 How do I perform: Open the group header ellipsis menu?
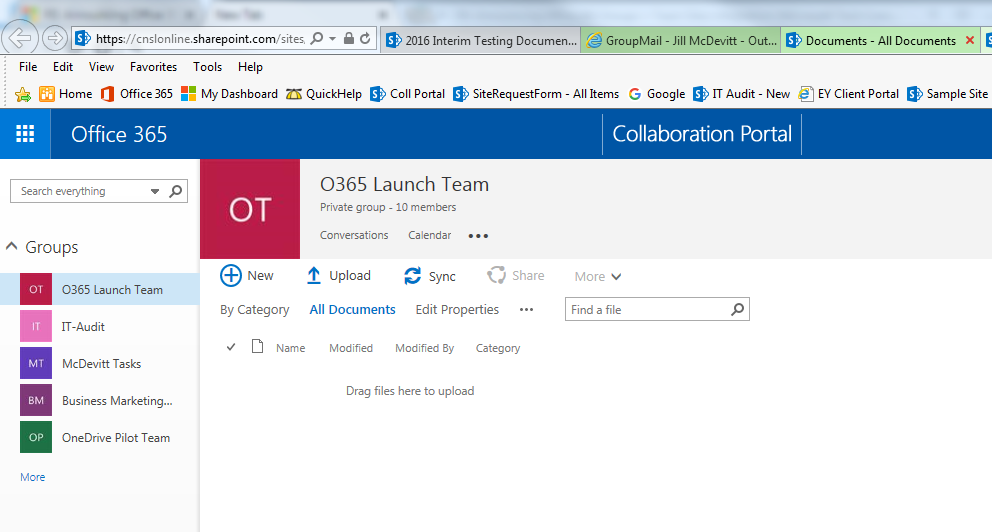pyautogui.click(x=478, y=236)
